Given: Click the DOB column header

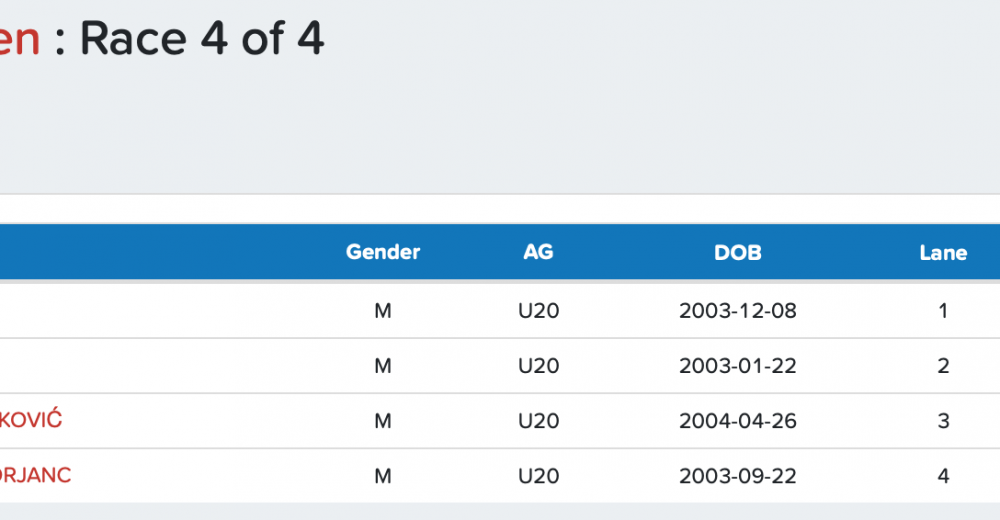Looking at the screenshot, I should point(738,253).
